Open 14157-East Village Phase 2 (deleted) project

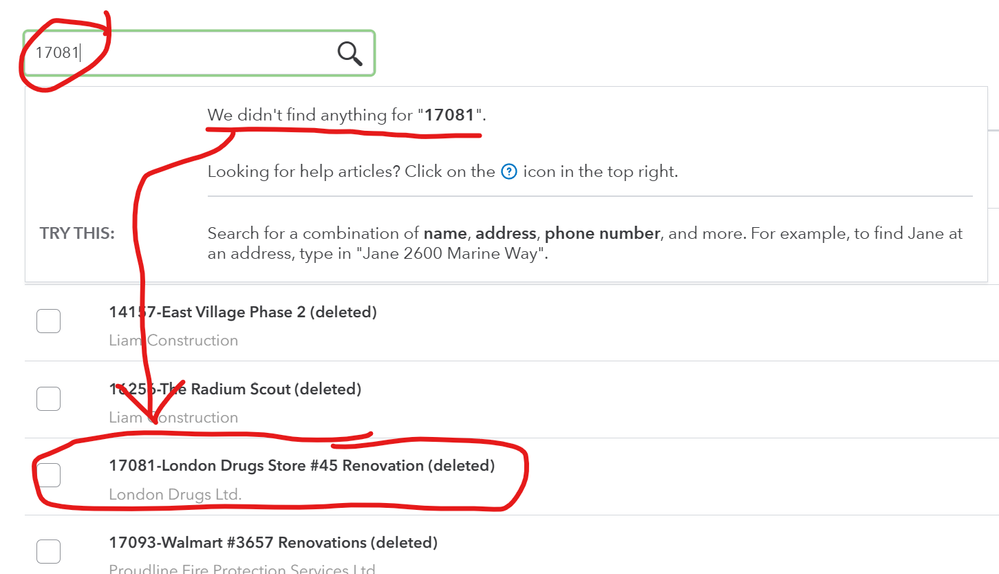[242, 312]
